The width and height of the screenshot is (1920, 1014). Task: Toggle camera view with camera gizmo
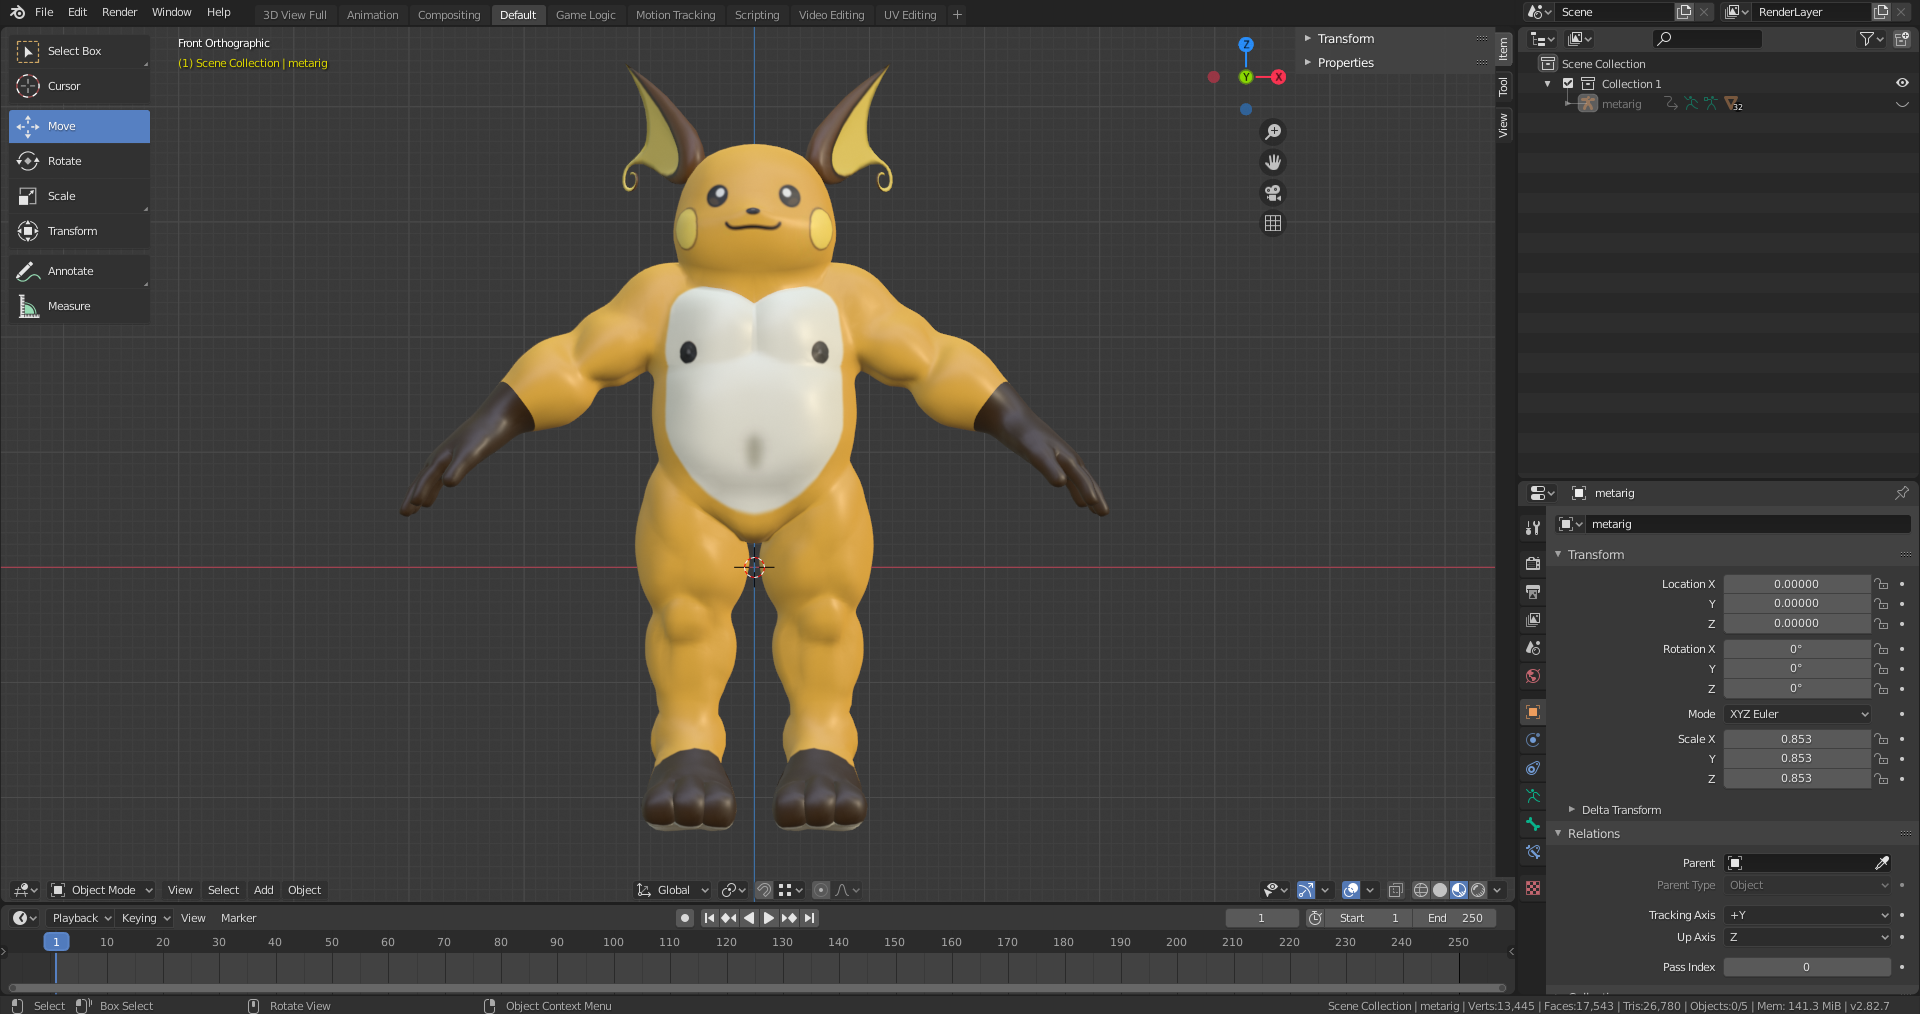1273,193
